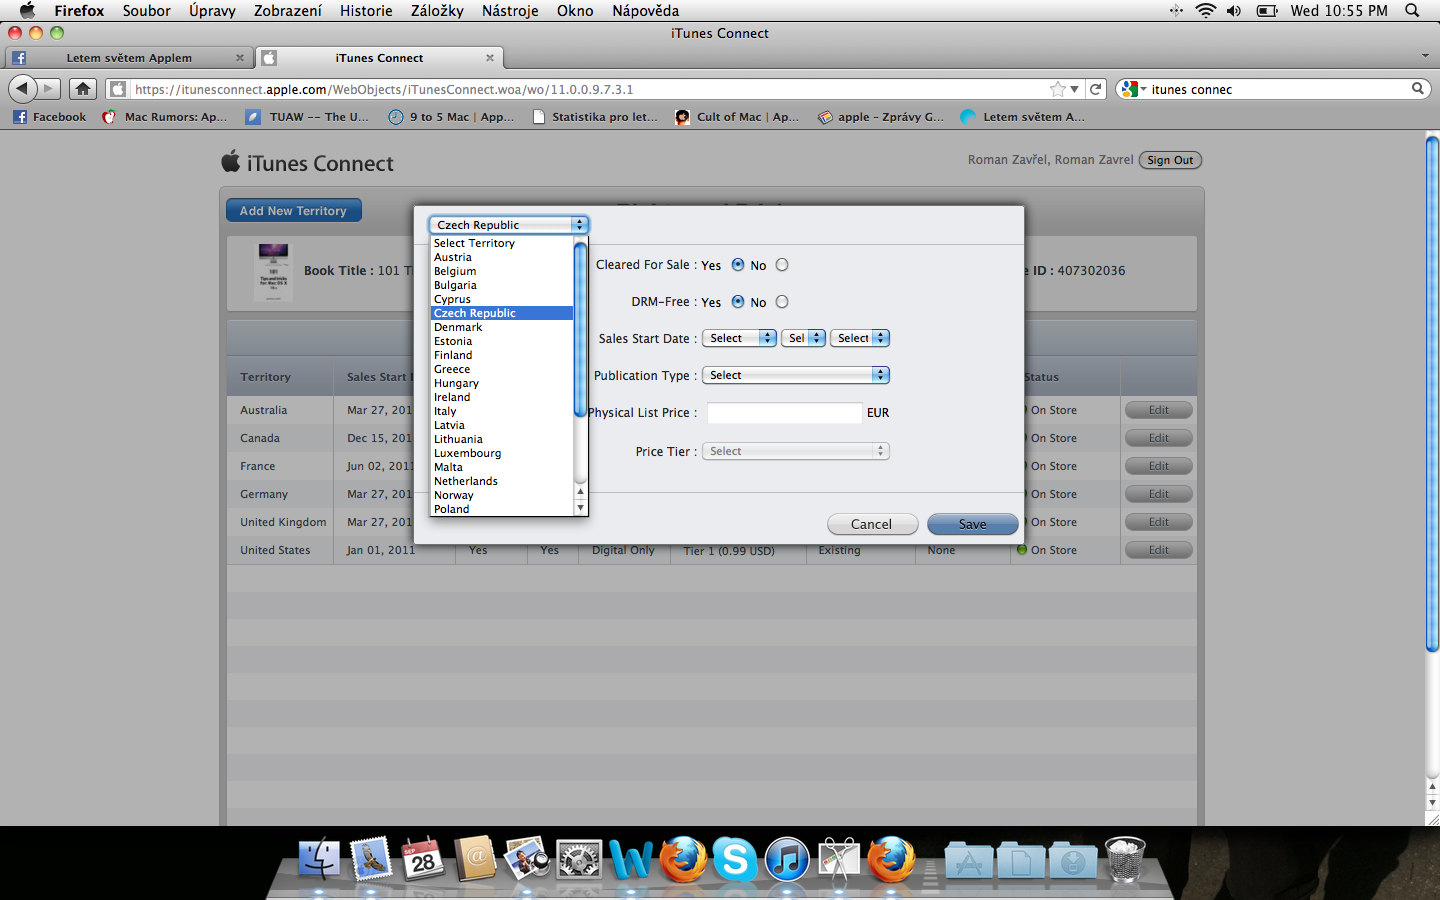Switch to the Letem světem Applem tab
The height and width of the screenshot is (900, 1440).
129,58
